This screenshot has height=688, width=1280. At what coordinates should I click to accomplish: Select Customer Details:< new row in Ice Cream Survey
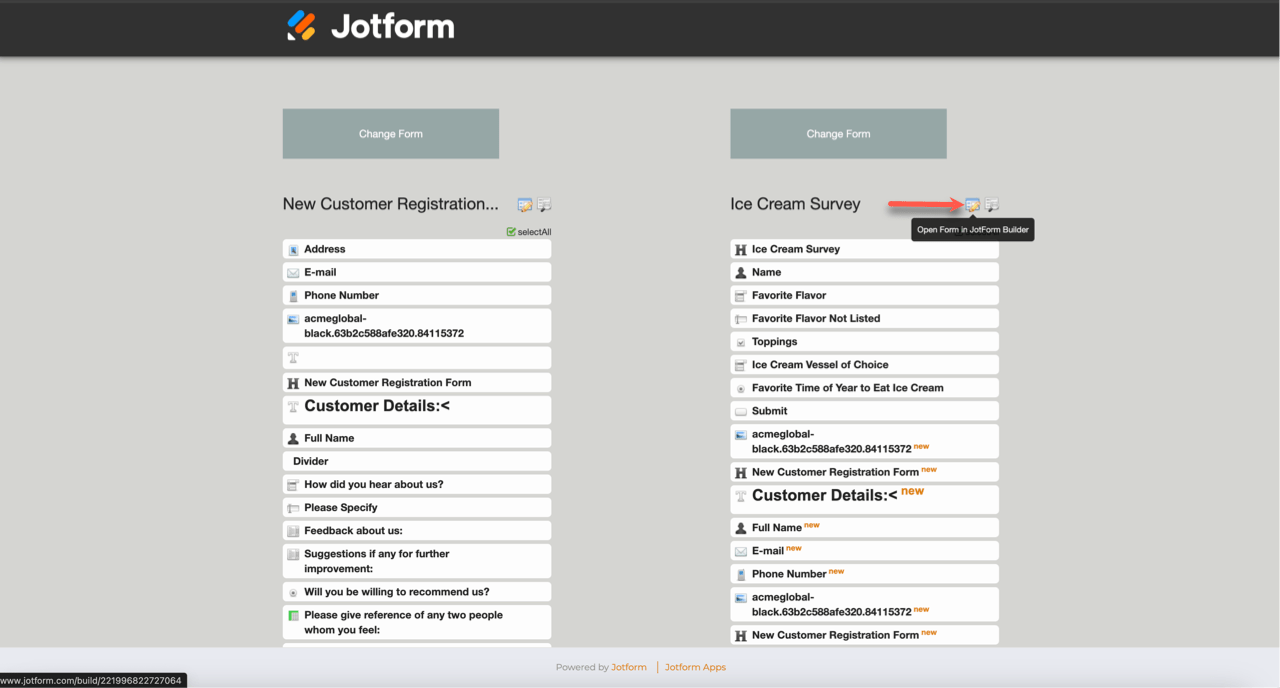(x=865, y=499)
